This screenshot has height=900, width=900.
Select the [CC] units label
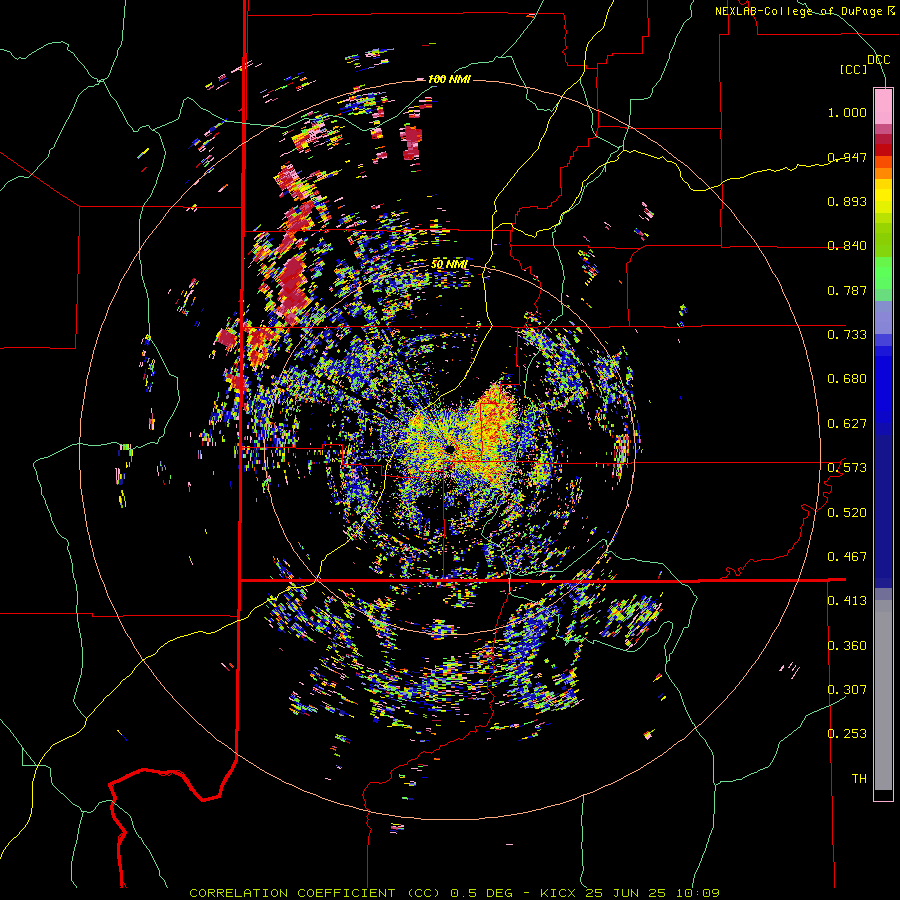coord(854,69)
